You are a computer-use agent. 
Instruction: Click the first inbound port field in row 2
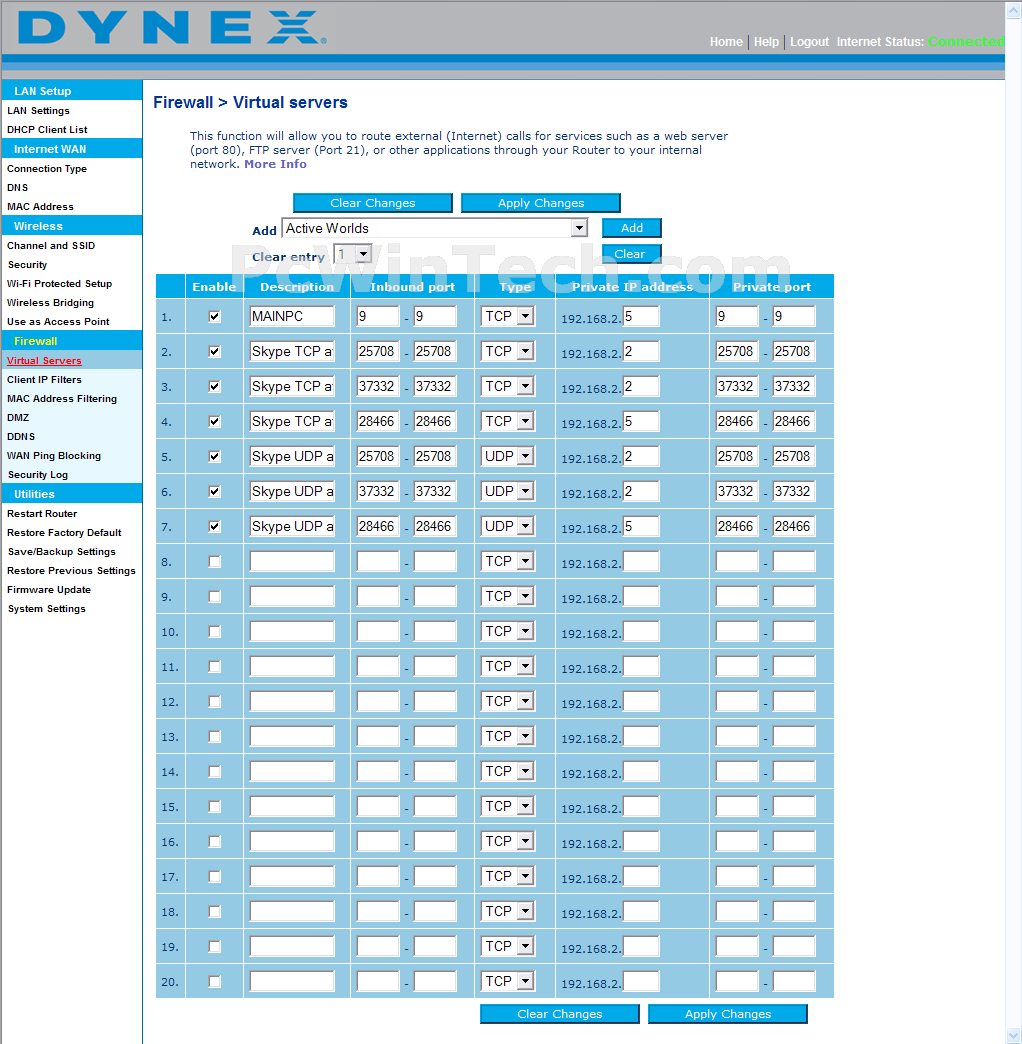[x=378, y=352]
